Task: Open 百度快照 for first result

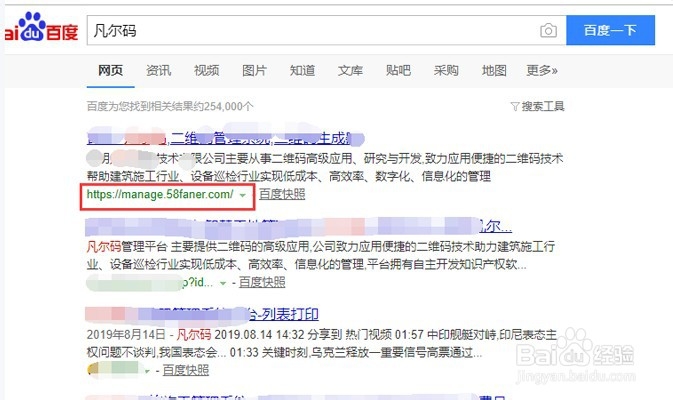Action: (282, 194)
